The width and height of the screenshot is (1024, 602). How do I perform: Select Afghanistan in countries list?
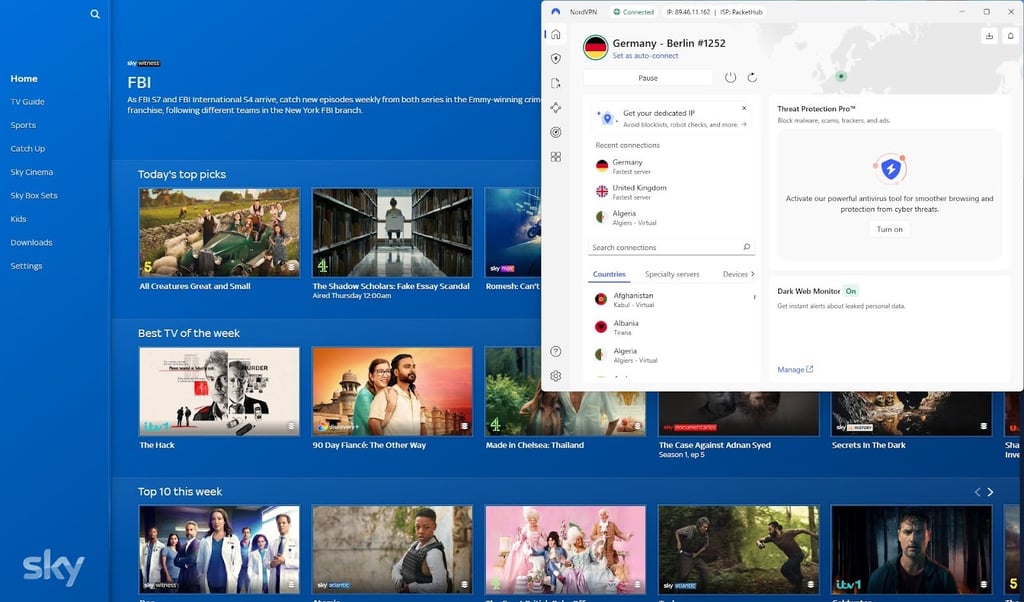671,300
